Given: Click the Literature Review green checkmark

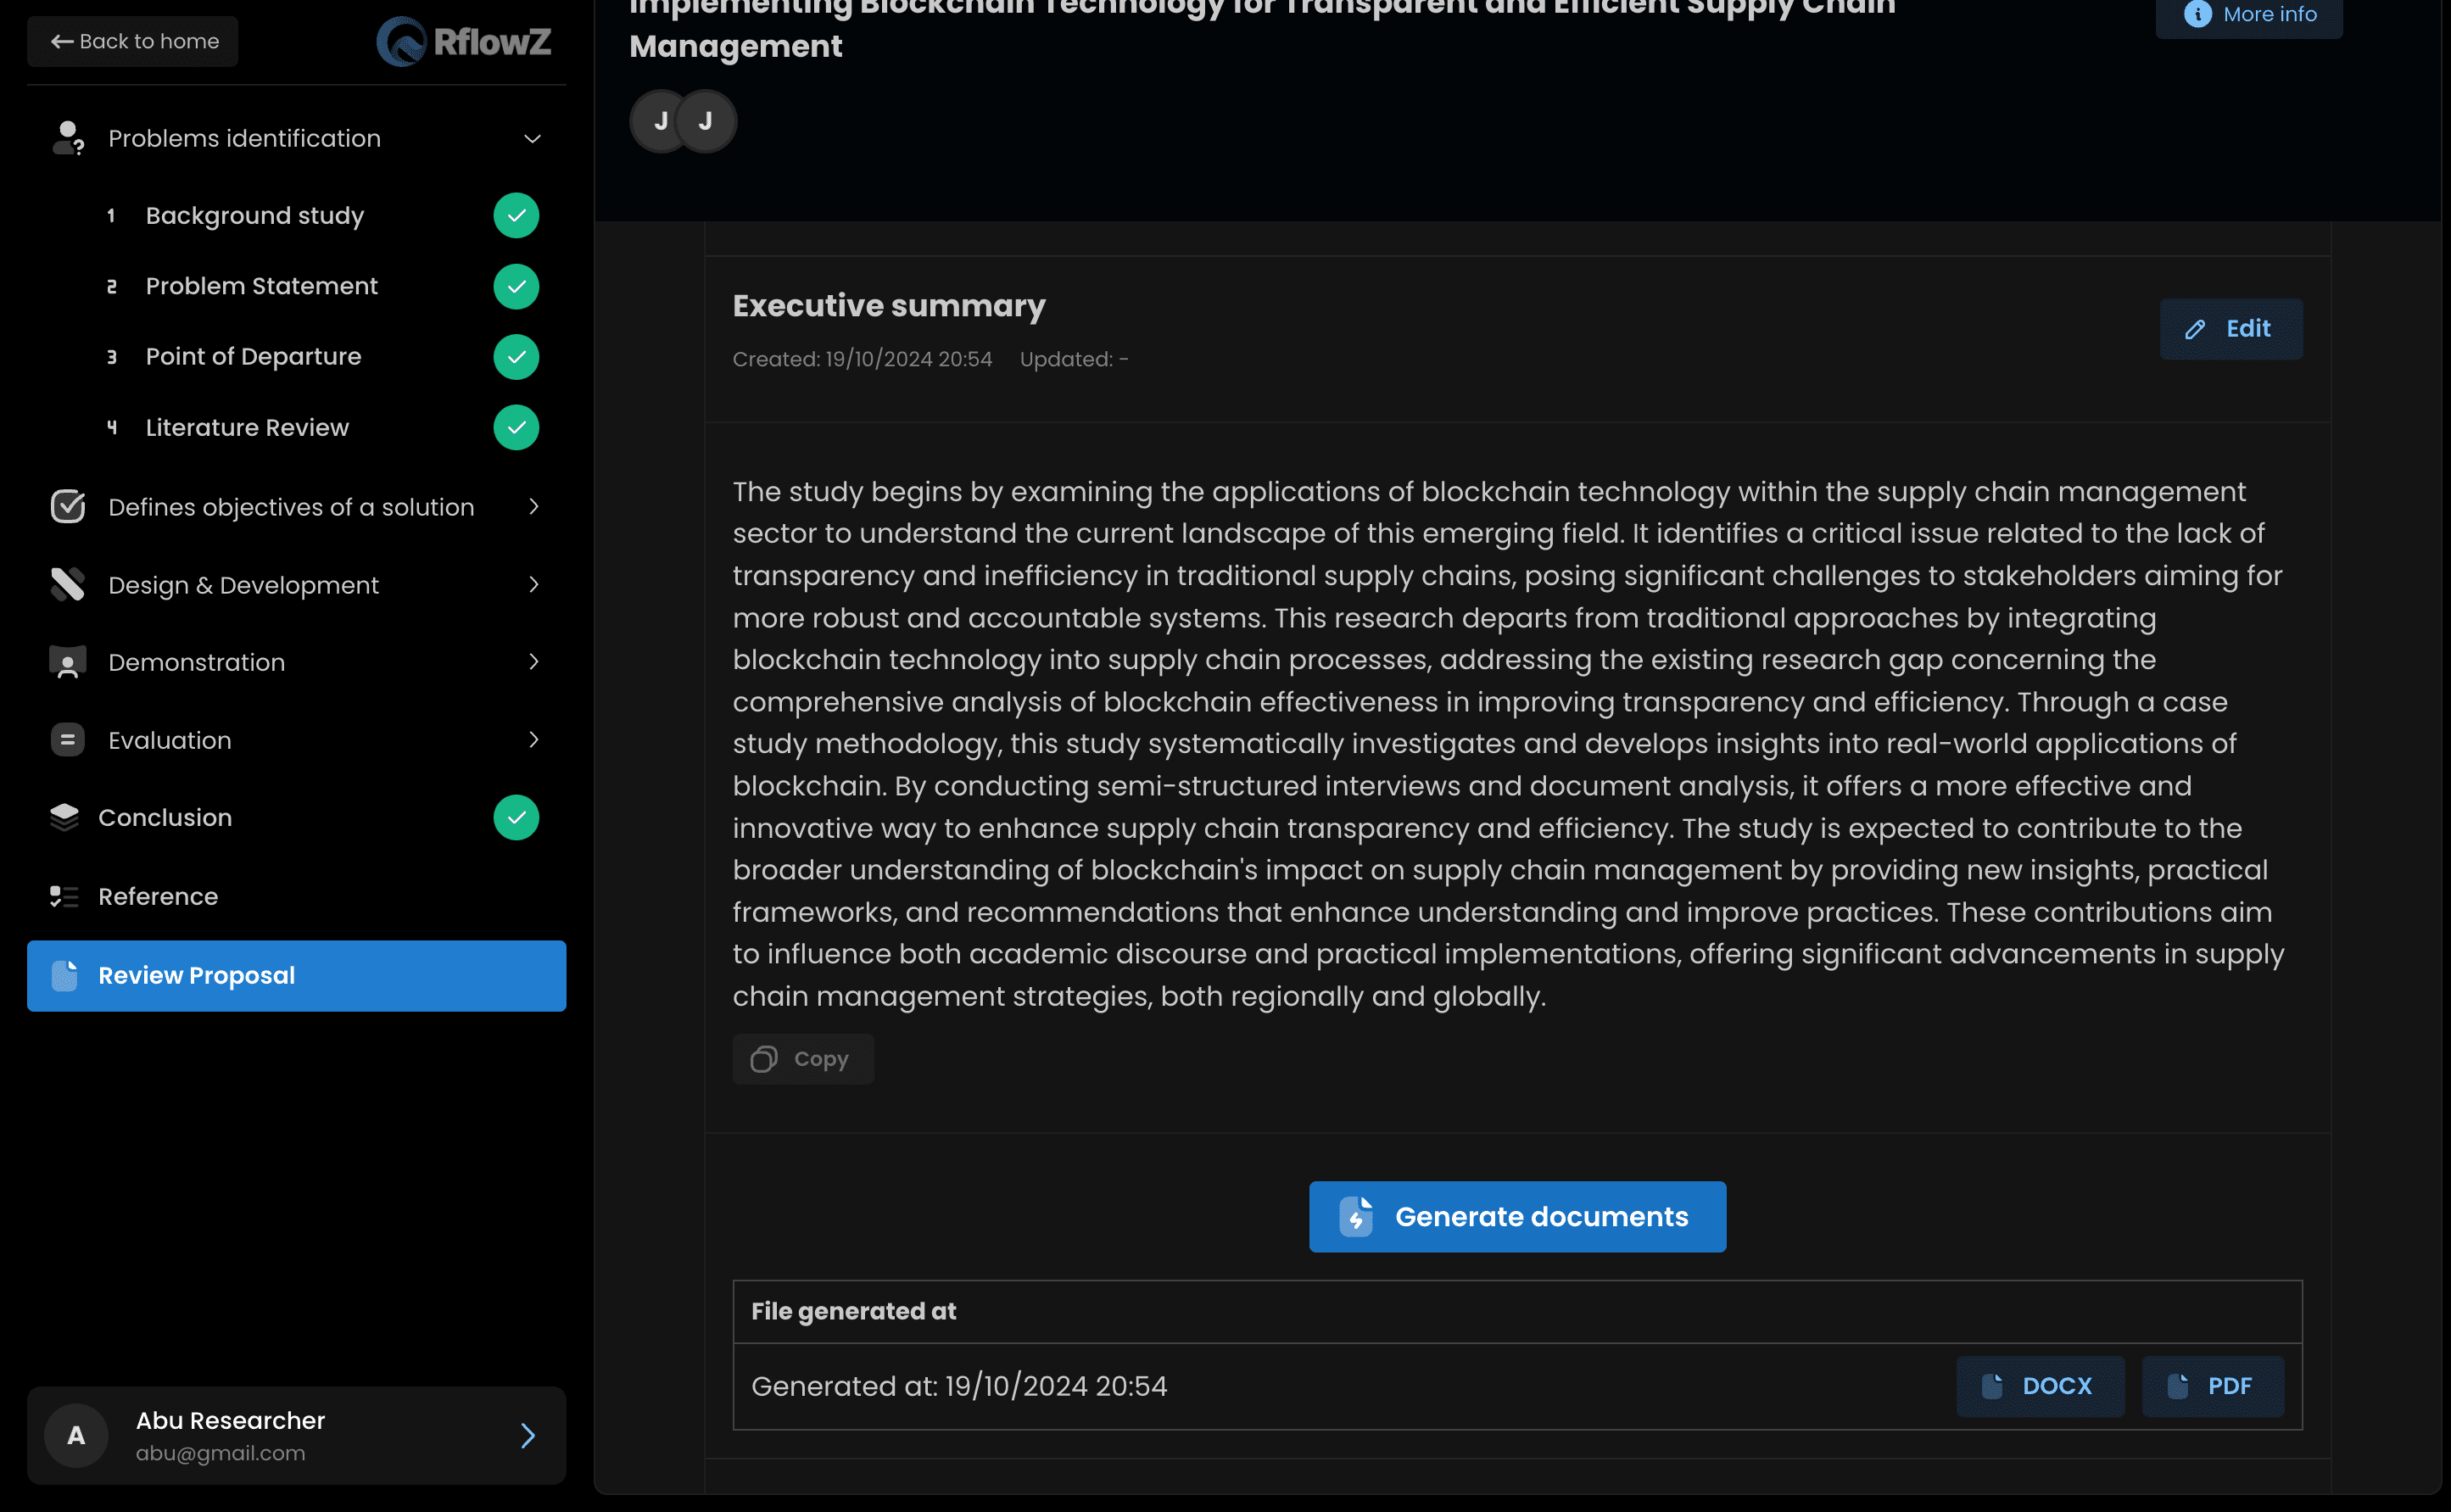Looking at the screenshot, I should 516,428.
